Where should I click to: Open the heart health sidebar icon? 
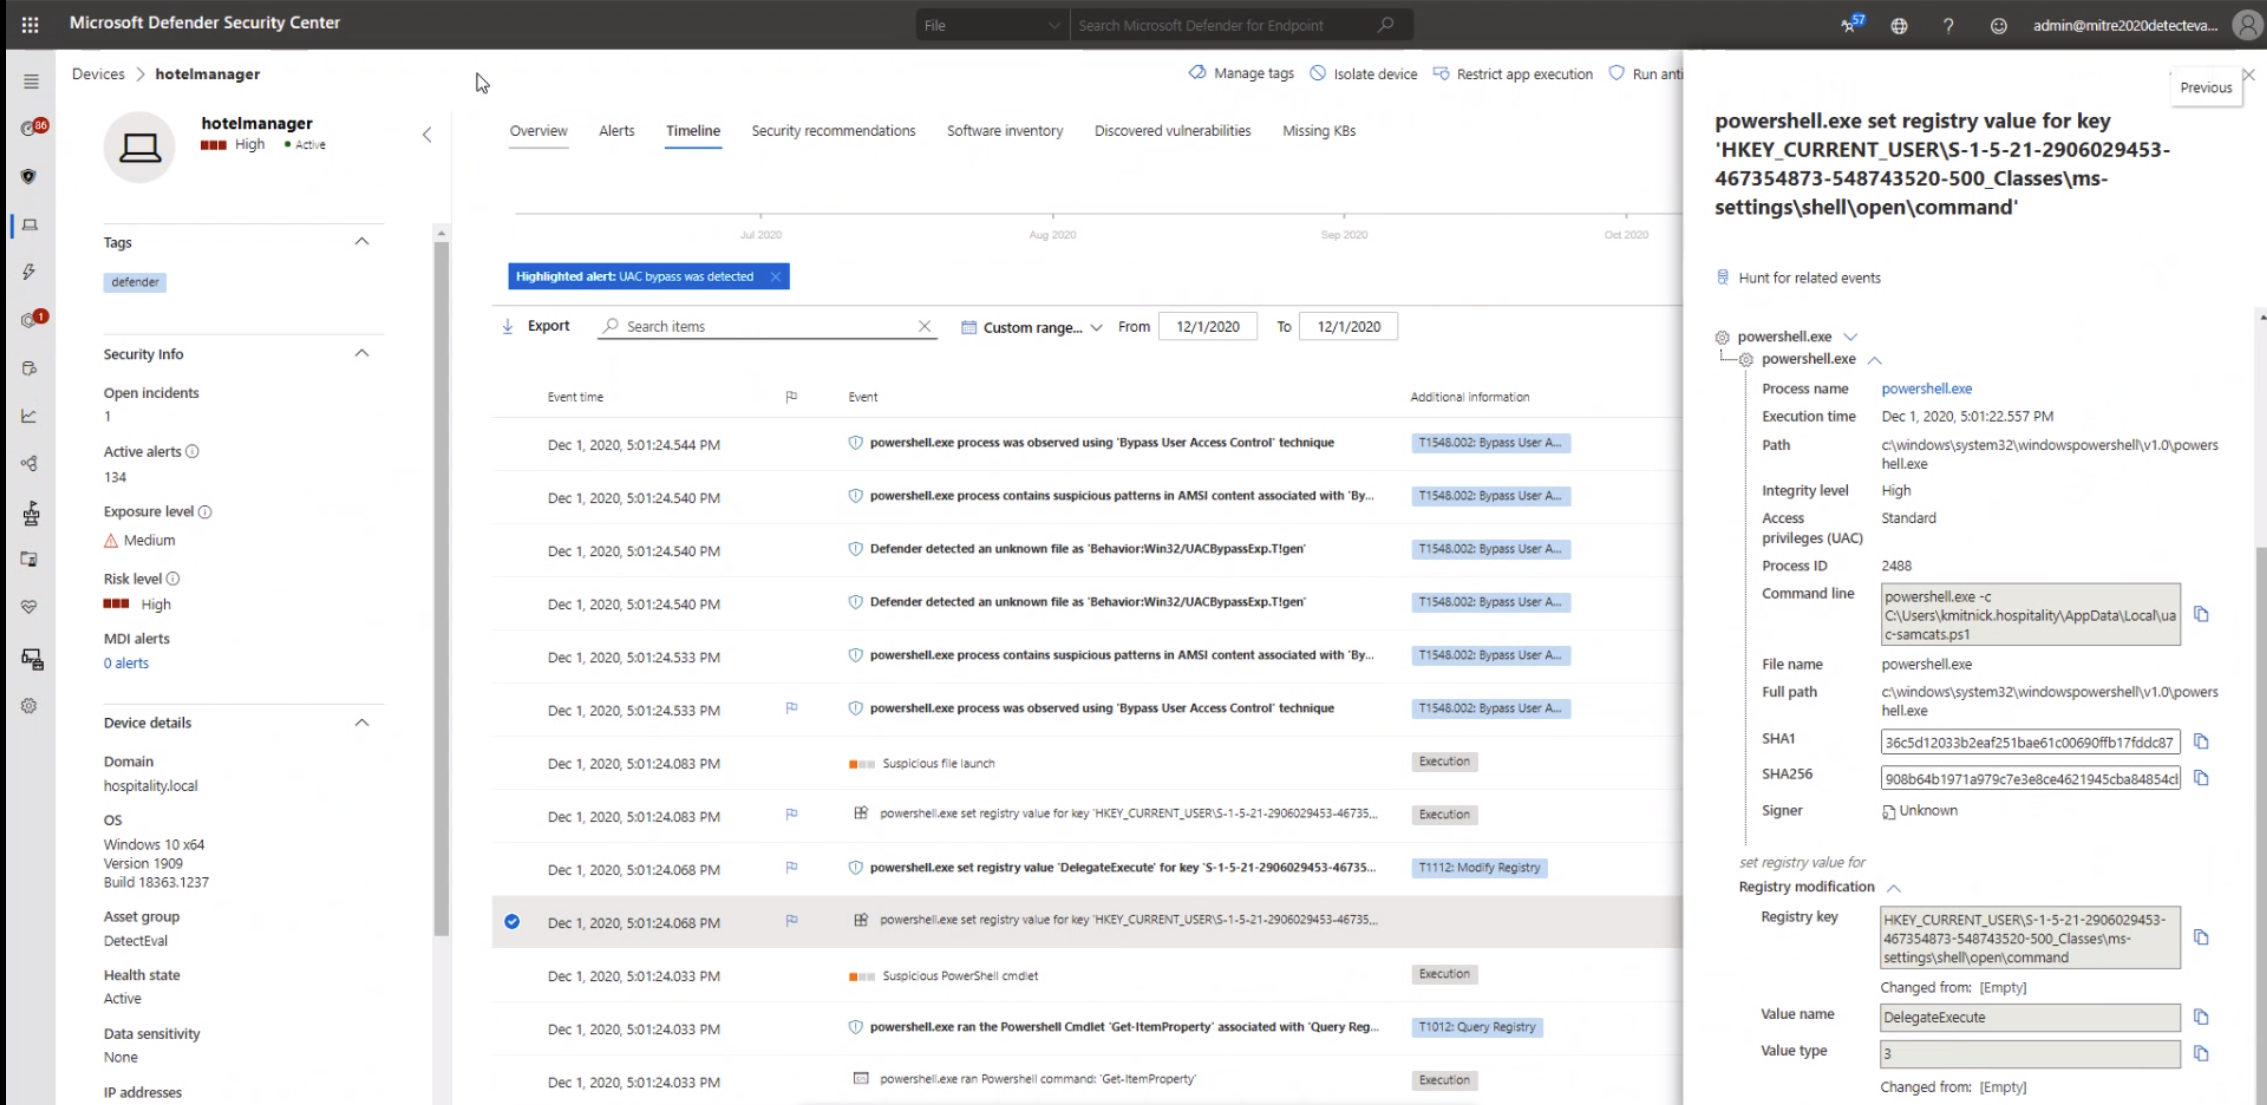point(29,607)
